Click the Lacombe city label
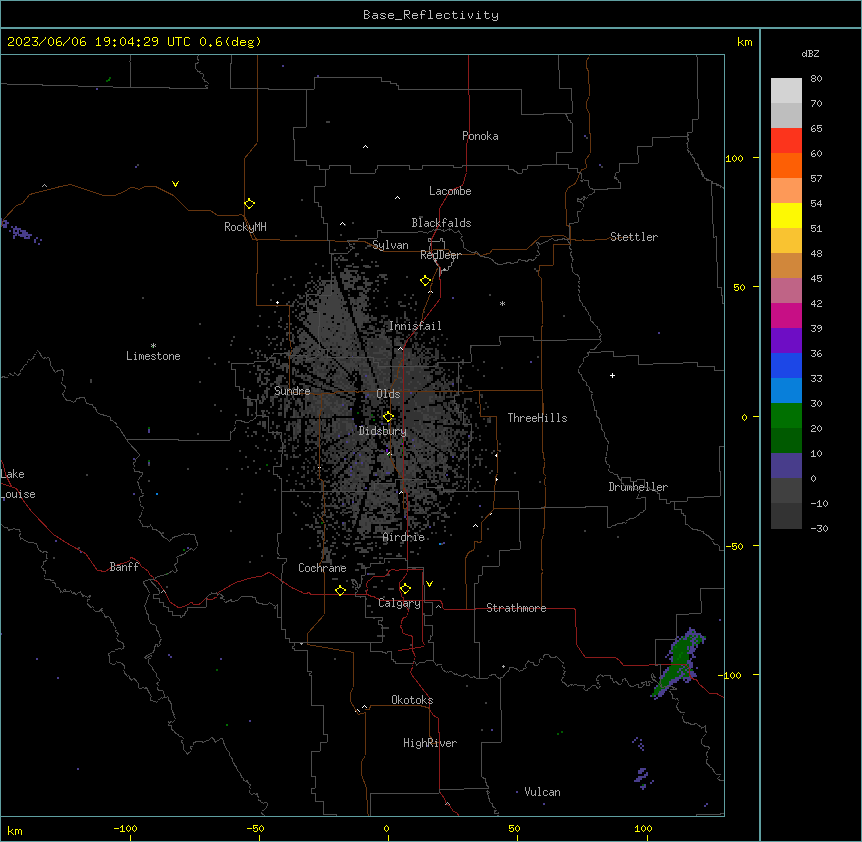Image resolution: width=862 pixels, height=842 pixels. (450, 191)
